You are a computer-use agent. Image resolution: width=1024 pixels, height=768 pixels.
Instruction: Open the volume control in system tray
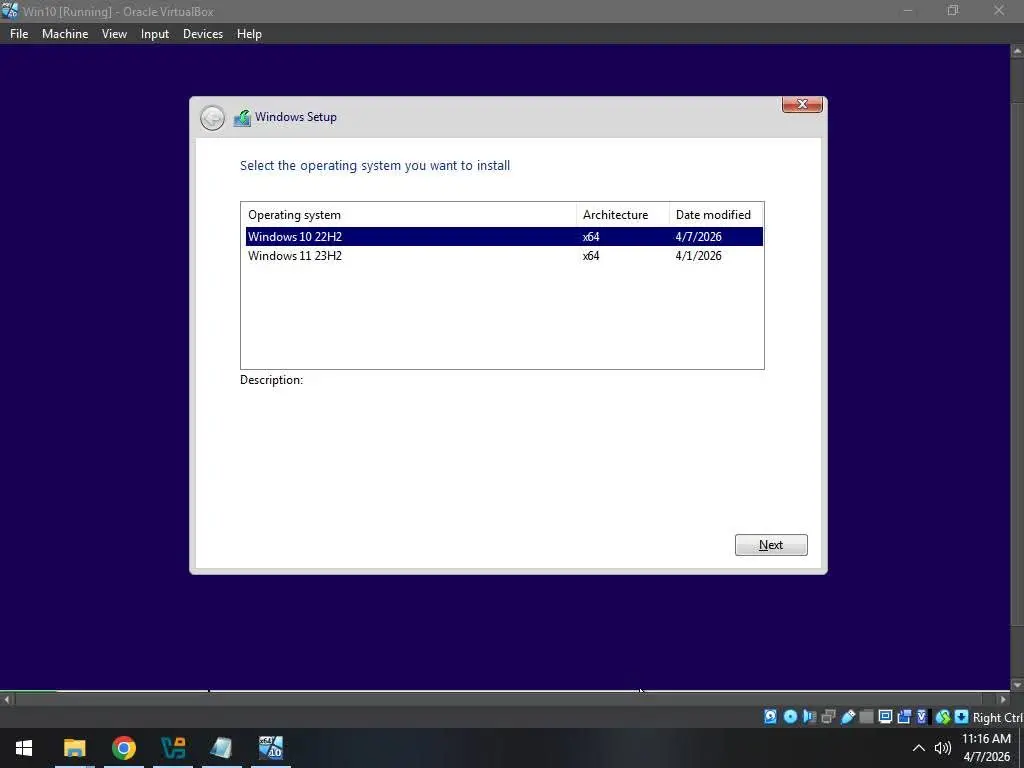(x=942, y=748)
